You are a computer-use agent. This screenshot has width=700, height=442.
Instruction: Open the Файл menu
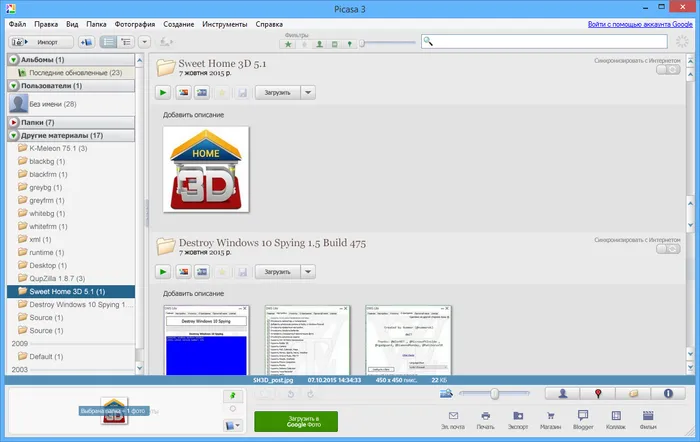coord(17,24)
